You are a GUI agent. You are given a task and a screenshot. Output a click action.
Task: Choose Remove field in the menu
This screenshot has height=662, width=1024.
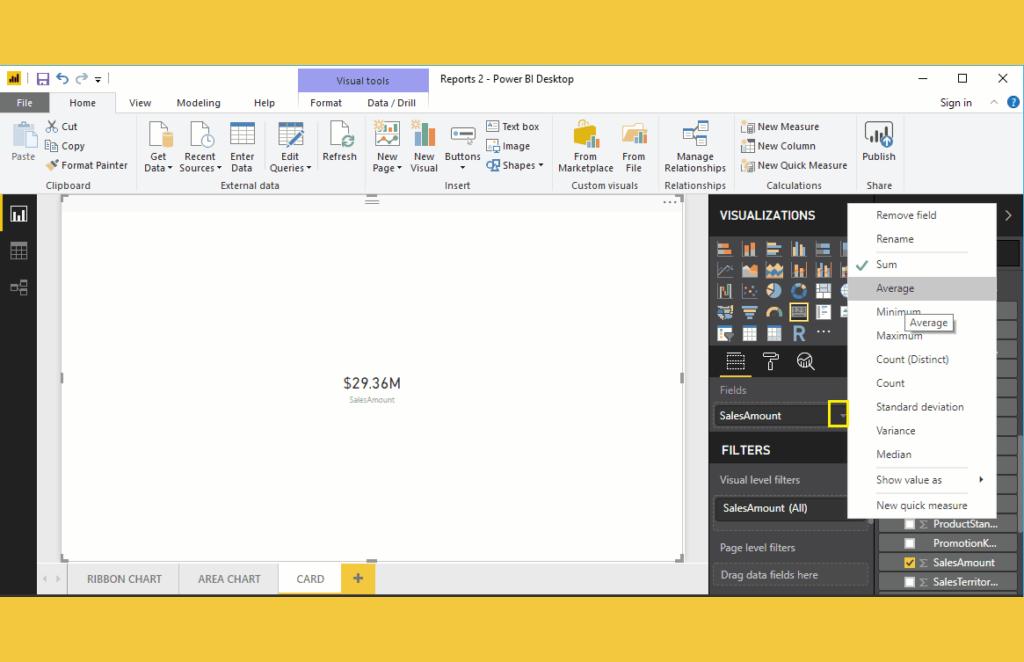921,215
